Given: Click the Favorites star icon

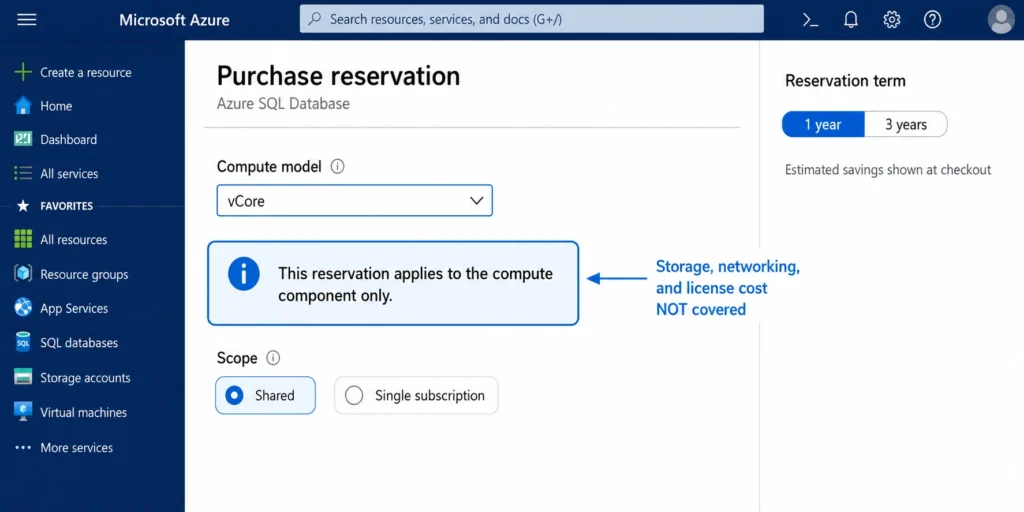Looking at the screenshot, I should (x=23, y=206).
